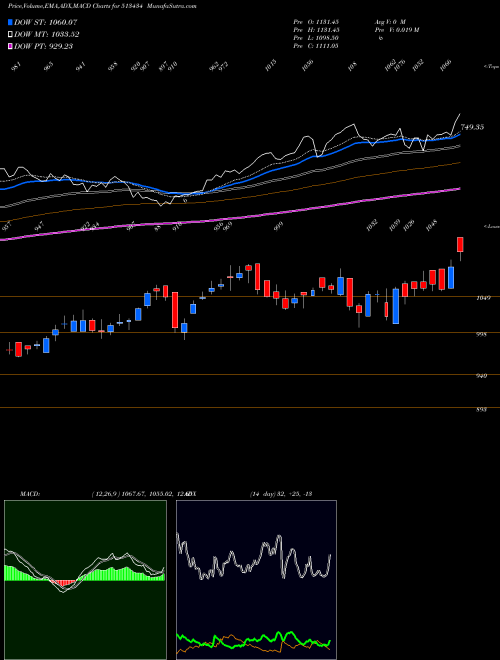Click the 998 price level label

482,335
